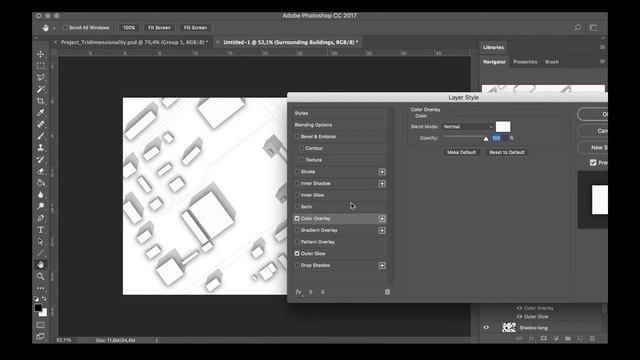Viewport: 640px width, 360px height.
Task: Select the Eyedropper tool
Action: pyautogui.click(x=40, y=113)
